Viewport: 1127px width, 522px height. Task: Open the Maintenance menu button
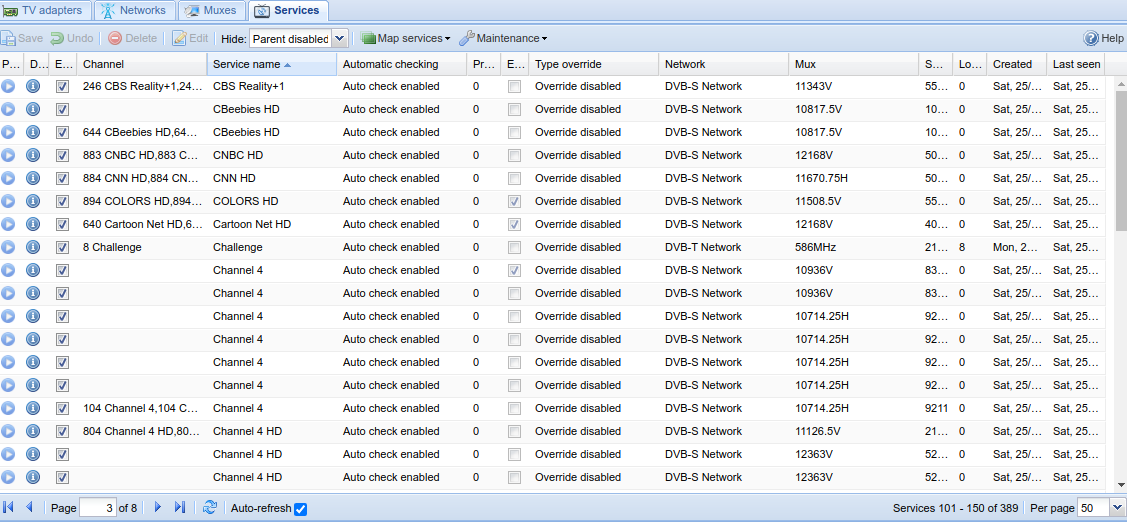point(503,38)
